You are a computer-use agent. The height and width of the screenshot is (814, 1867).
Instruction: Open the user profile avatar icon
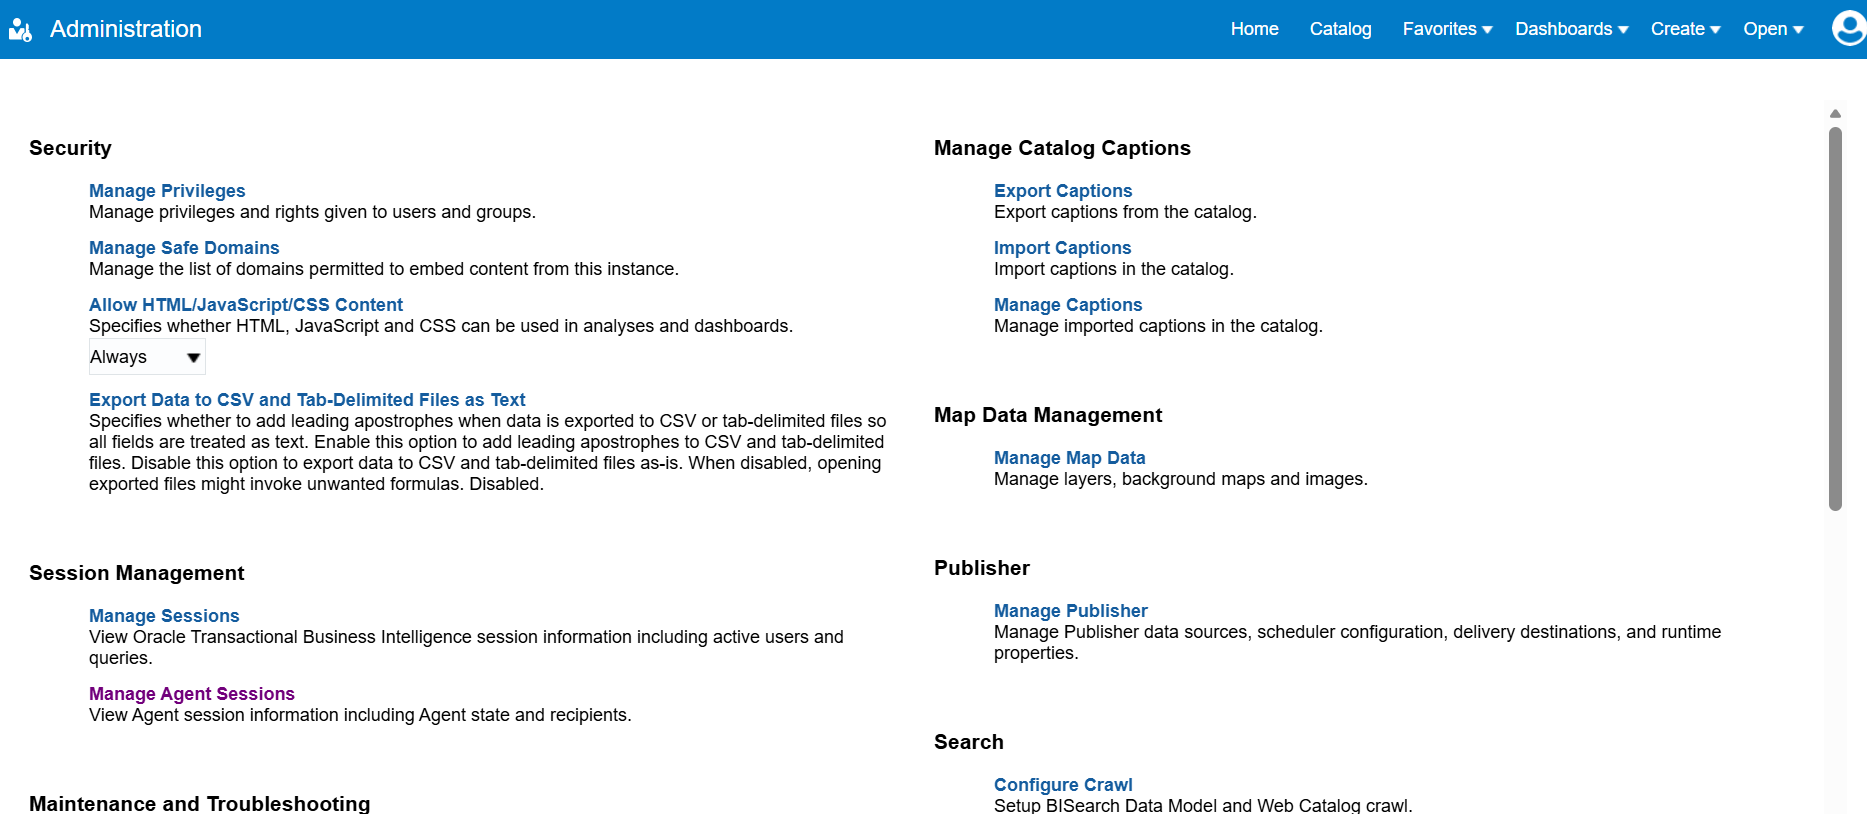pyautogui.click(x=1849, y=28)
